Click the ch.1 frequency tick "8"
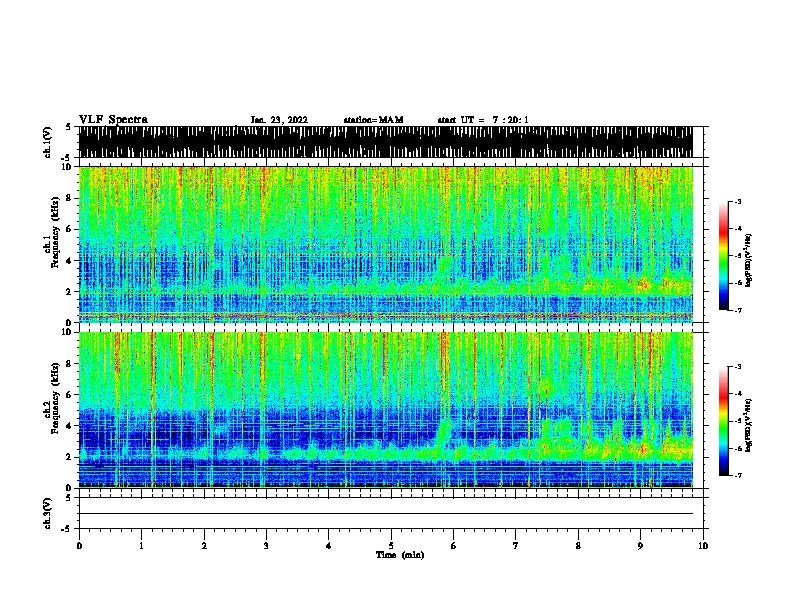792x612 pixels. (69, 198)
